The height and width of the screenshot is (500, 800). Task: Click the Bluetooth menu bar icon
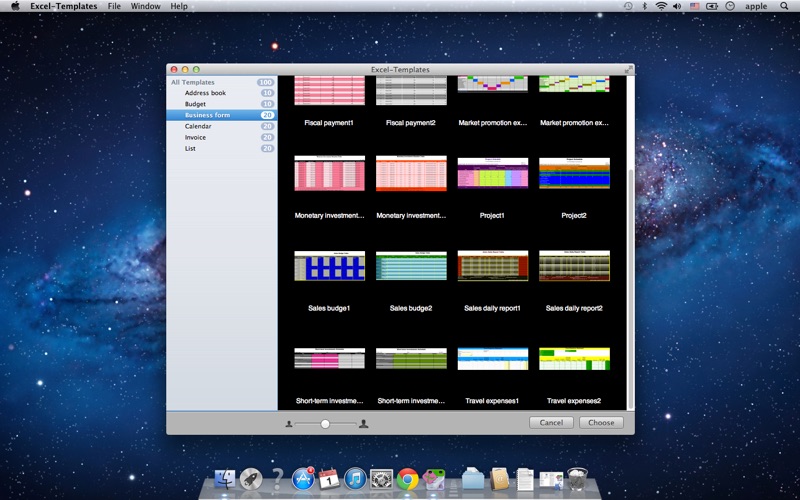(x=644, y=6)
